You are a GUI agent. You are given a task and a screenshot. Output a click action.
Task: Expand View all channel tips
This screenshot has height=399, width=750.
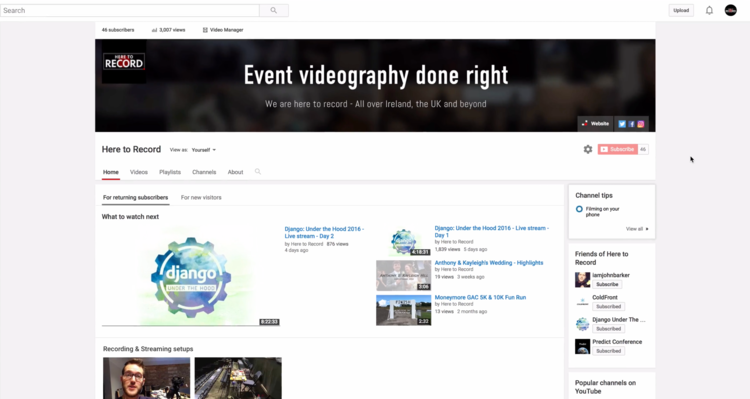click(637, 229)
